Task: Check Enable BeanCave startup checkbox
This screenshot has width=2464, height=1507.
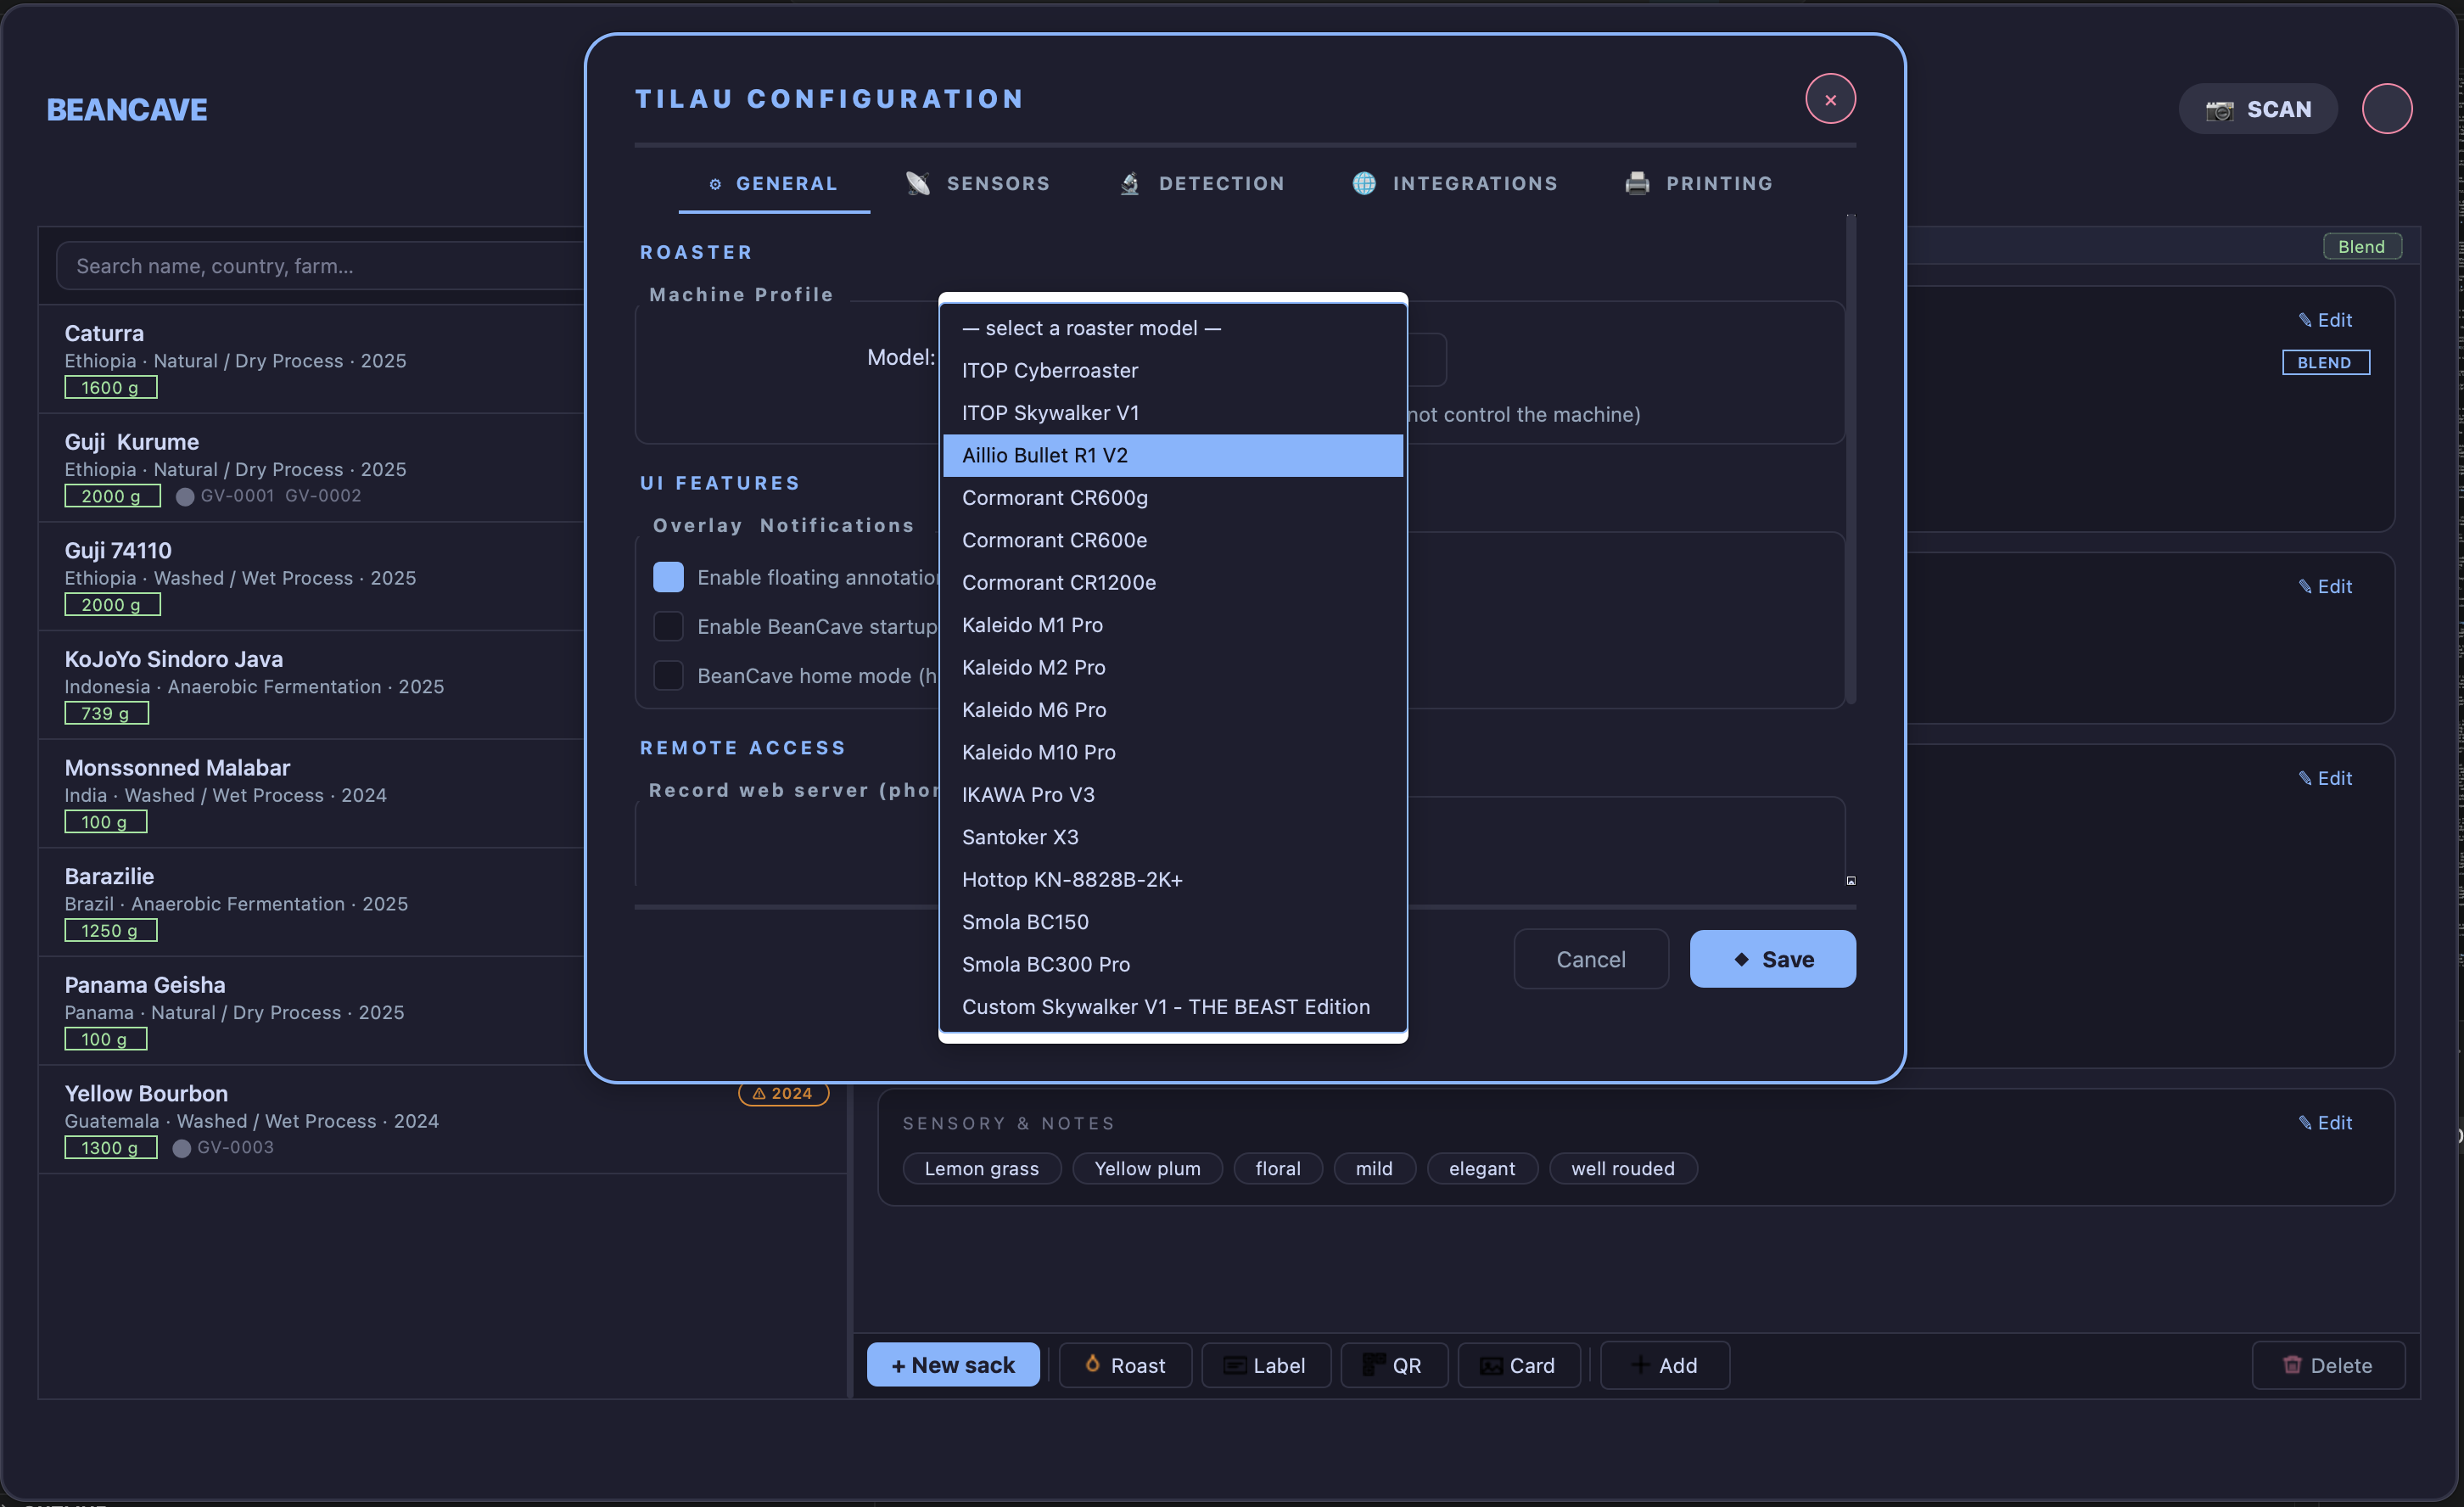Action: click(x=668, y=626)
